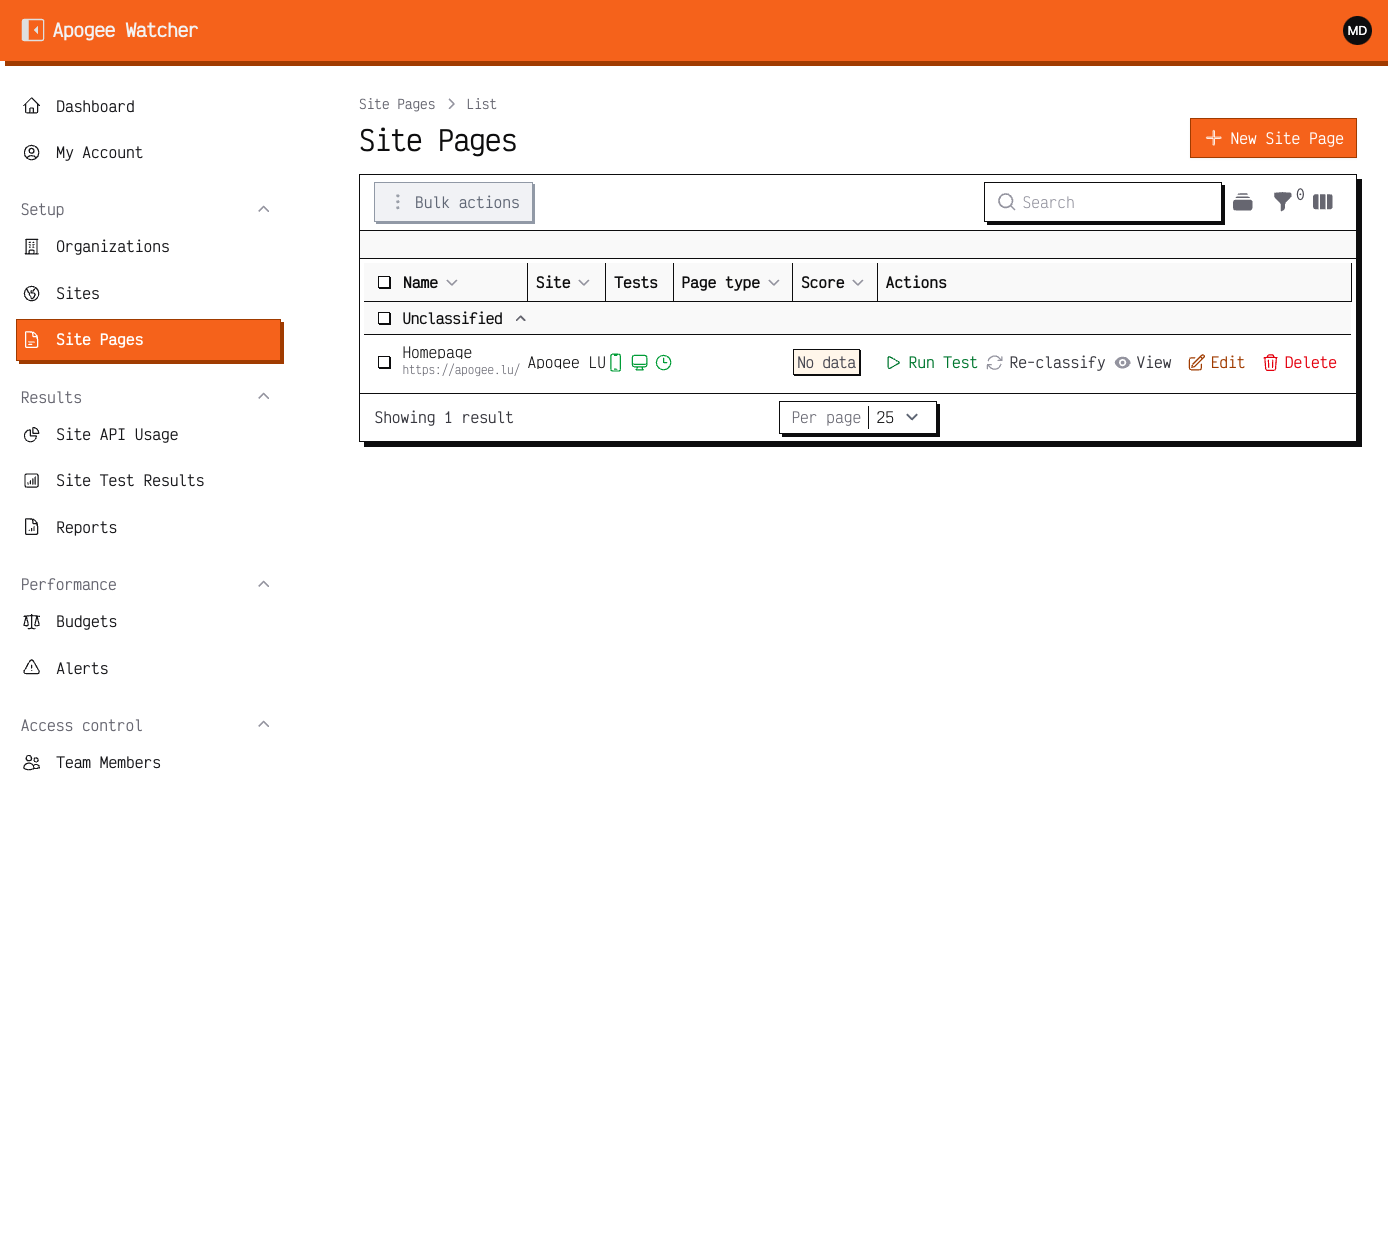Click the mobile test icon for Homepage

[x=616, y=363]
